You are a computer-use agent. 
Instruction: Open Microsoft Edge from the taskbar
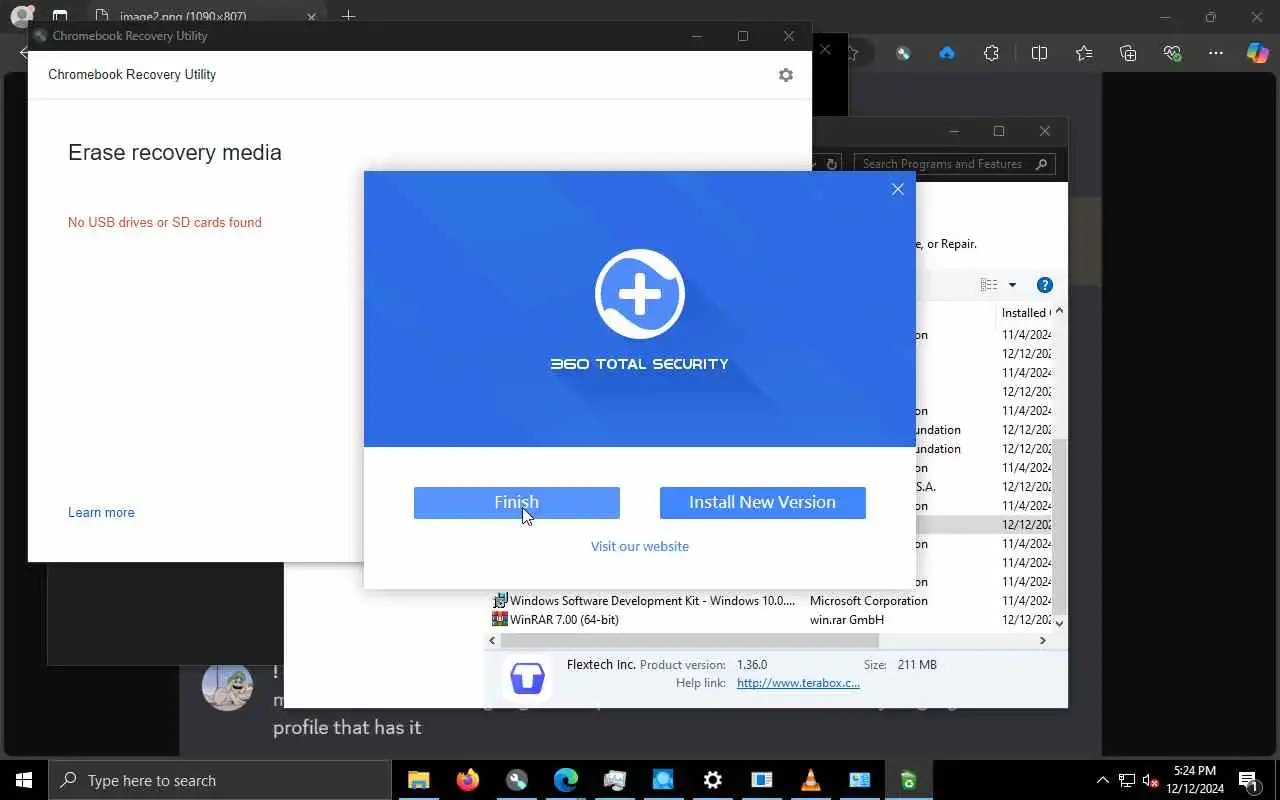click(566, 780)
